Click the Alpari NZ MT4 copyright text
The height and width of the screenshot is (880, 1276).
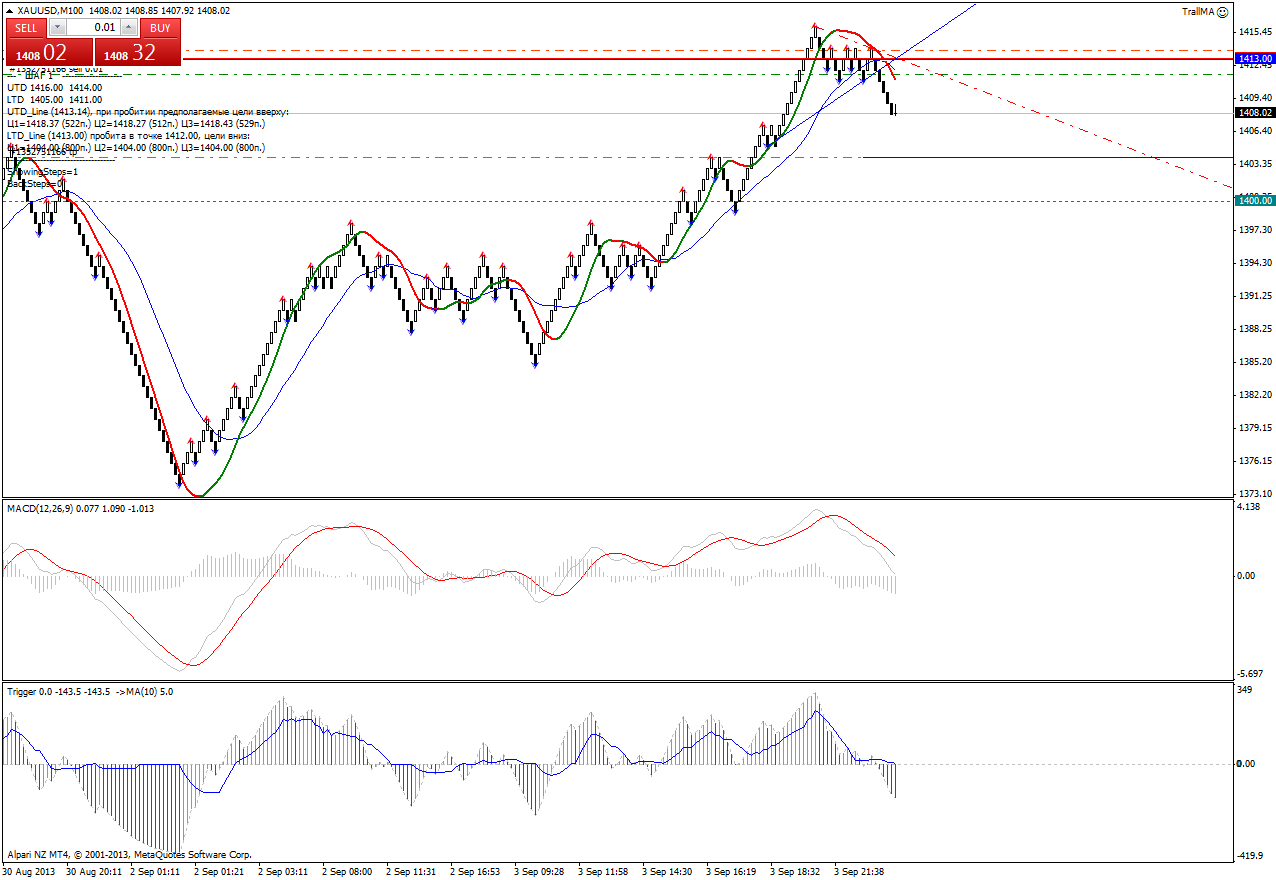pos(130,855)
